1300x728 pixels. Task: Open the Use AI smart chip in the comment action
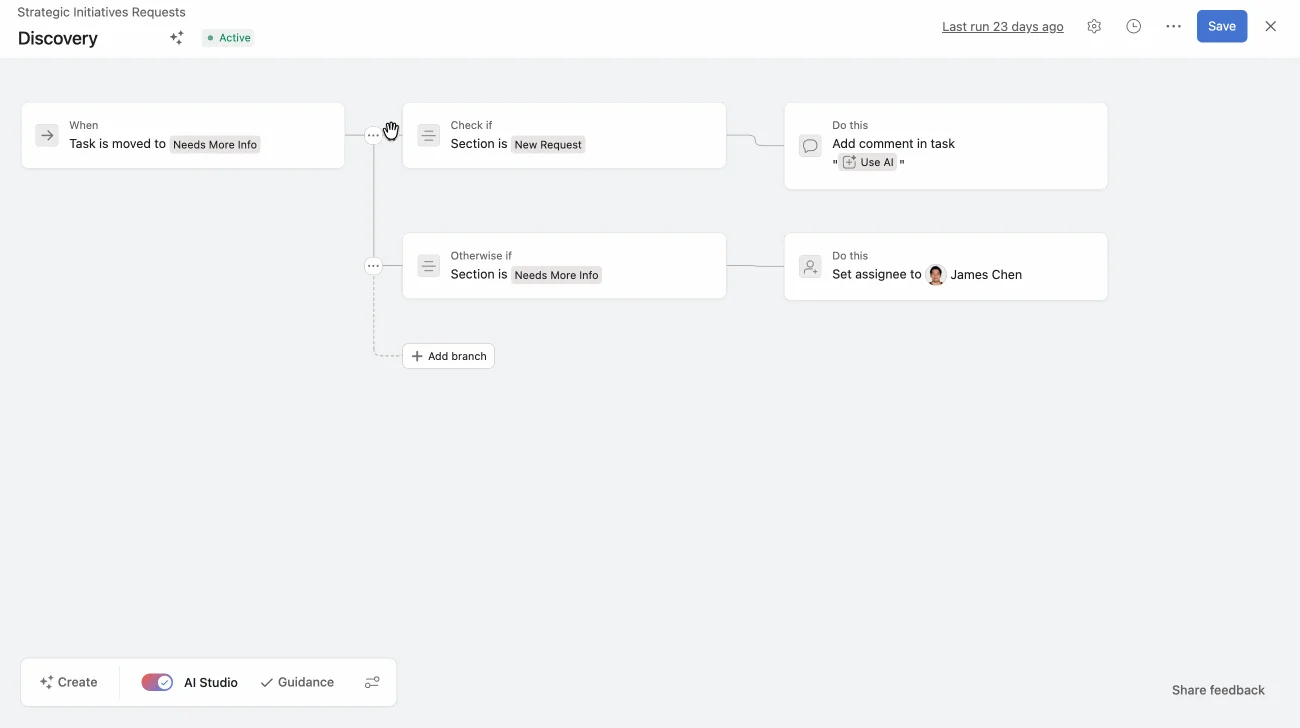(x=868, y=162)
